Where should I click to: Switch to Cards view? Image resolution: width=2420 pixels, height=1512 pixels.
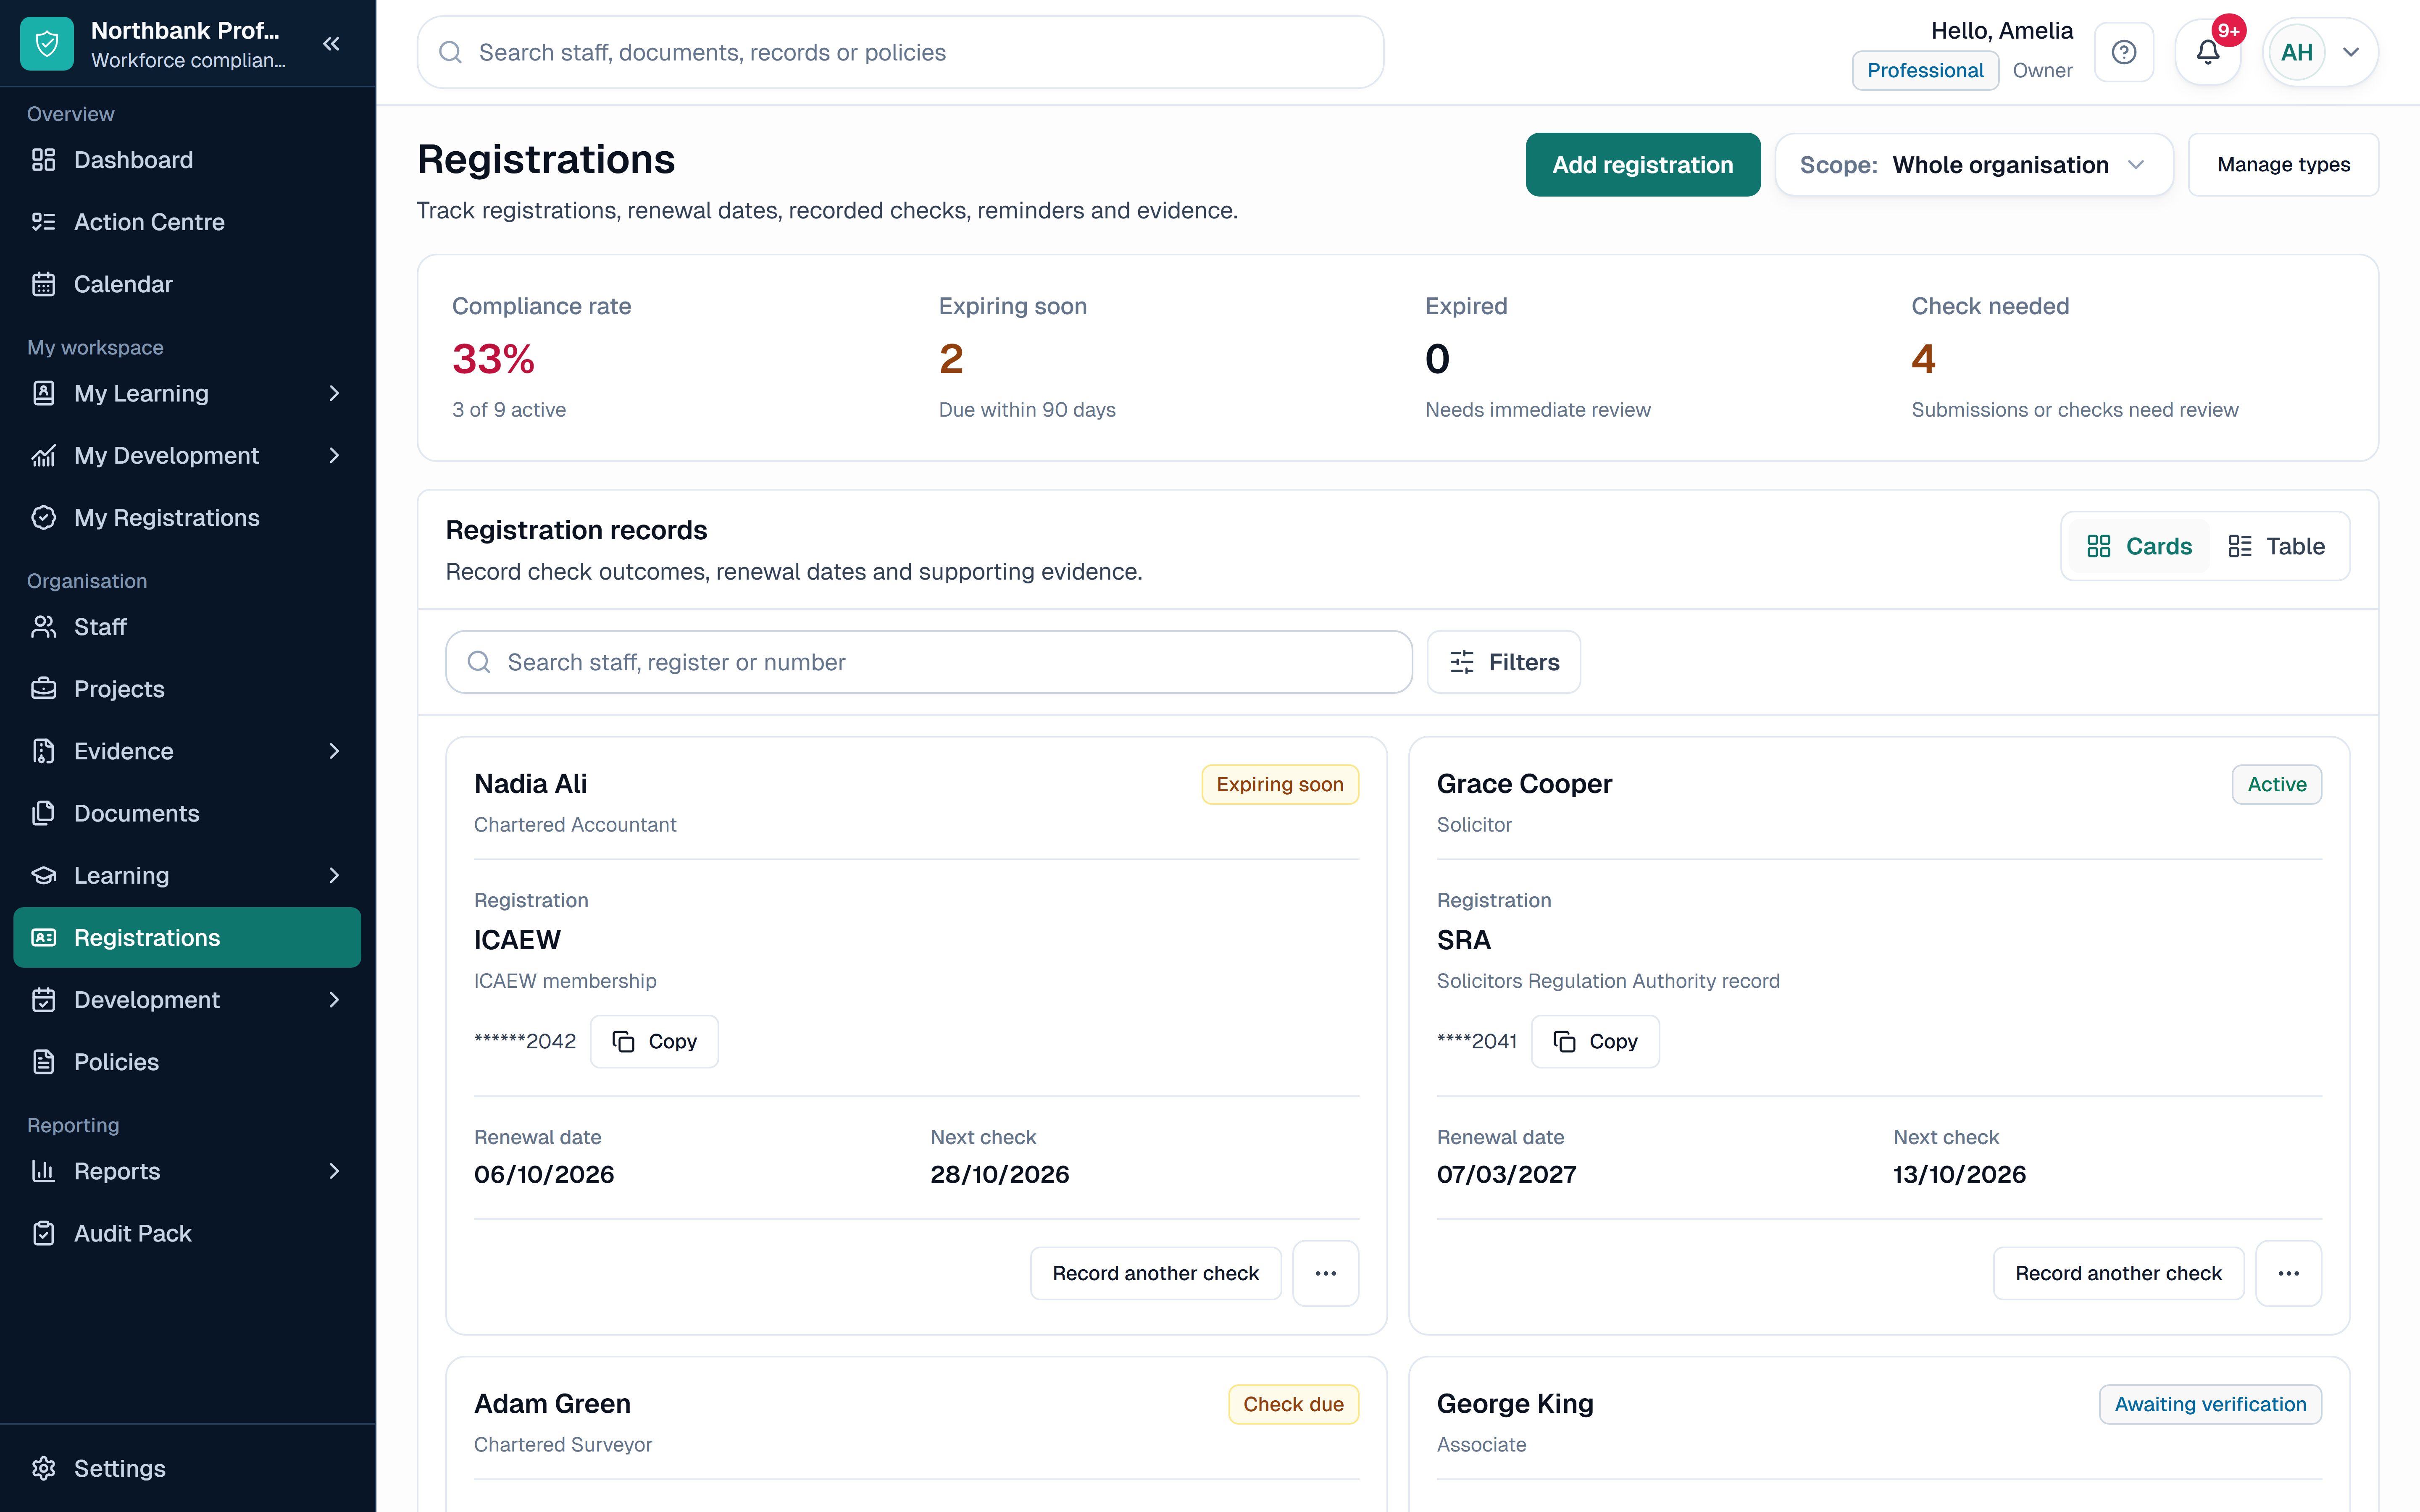(x=2139, y=546)
